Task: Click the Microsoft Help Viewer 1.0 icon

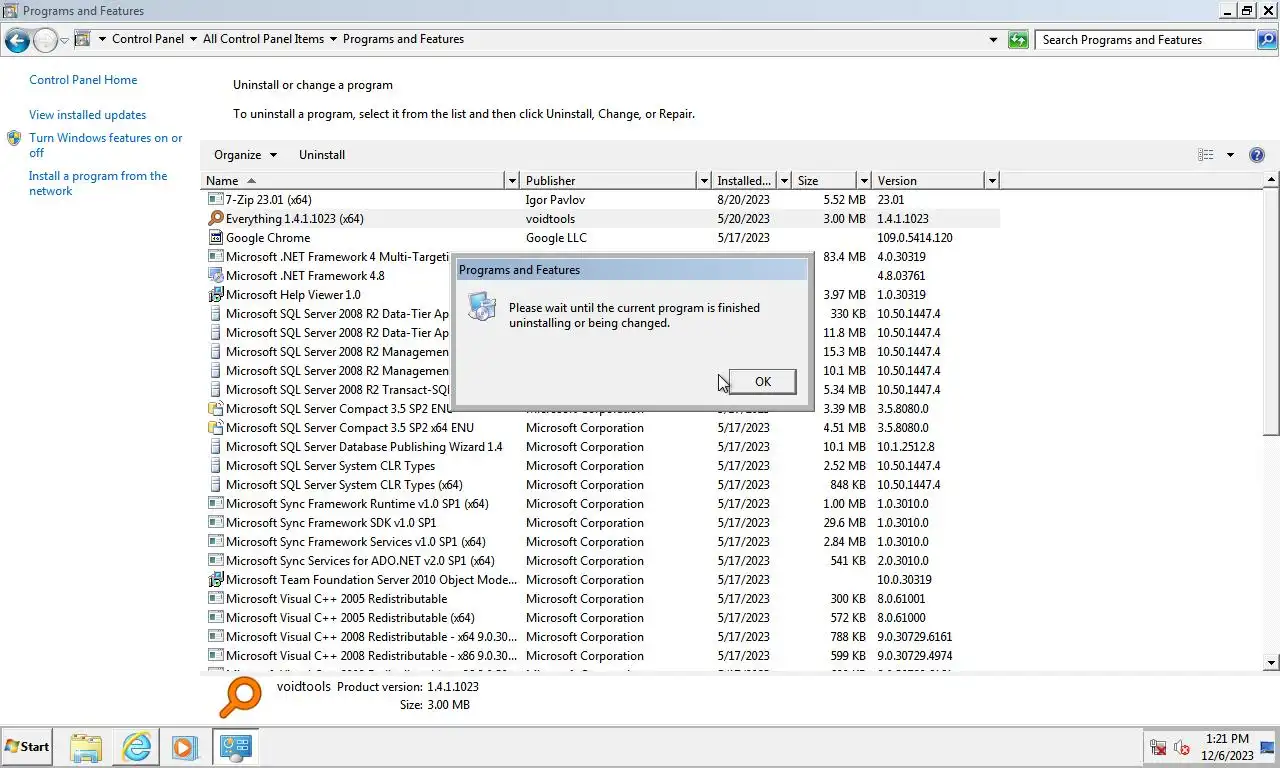Action: pyautogui.click(x=215, y=295)
